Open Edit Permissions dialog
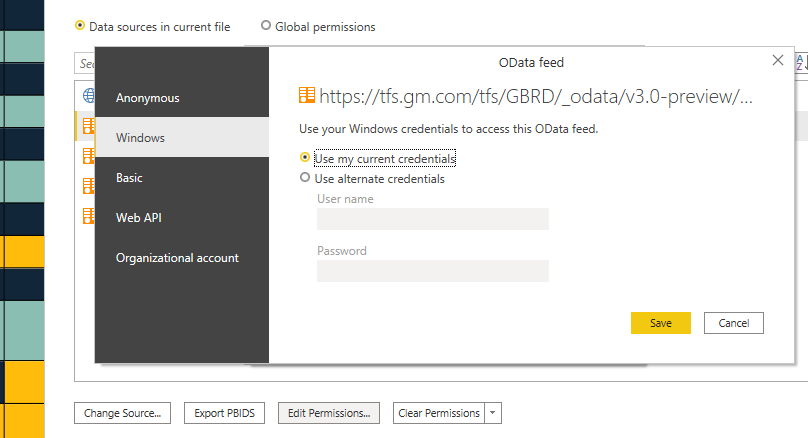This screenshot has width=808, height=438. point(329,413)
